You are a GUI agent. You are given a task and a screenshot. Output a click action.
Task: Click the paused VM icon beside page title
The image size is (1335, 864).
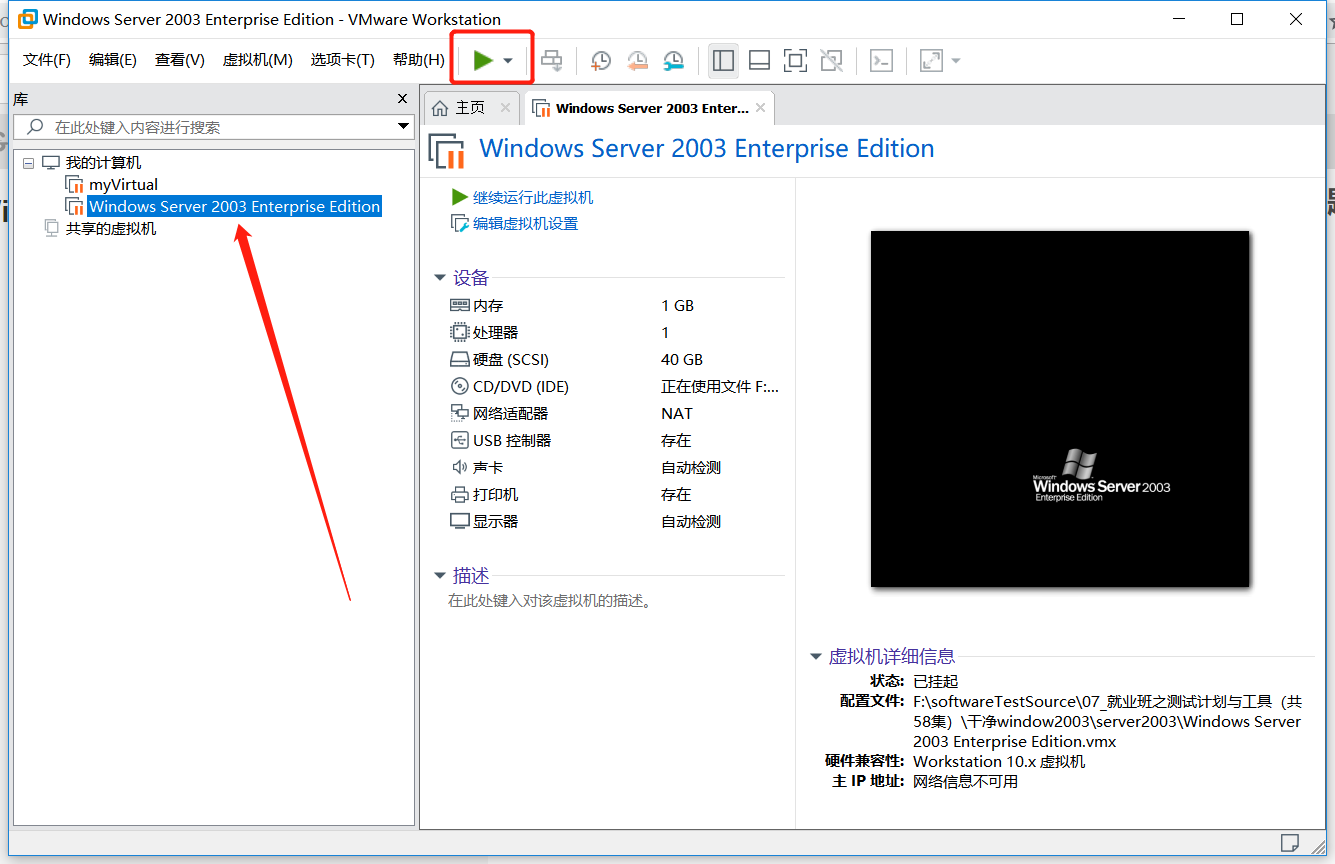pos(447,151)
